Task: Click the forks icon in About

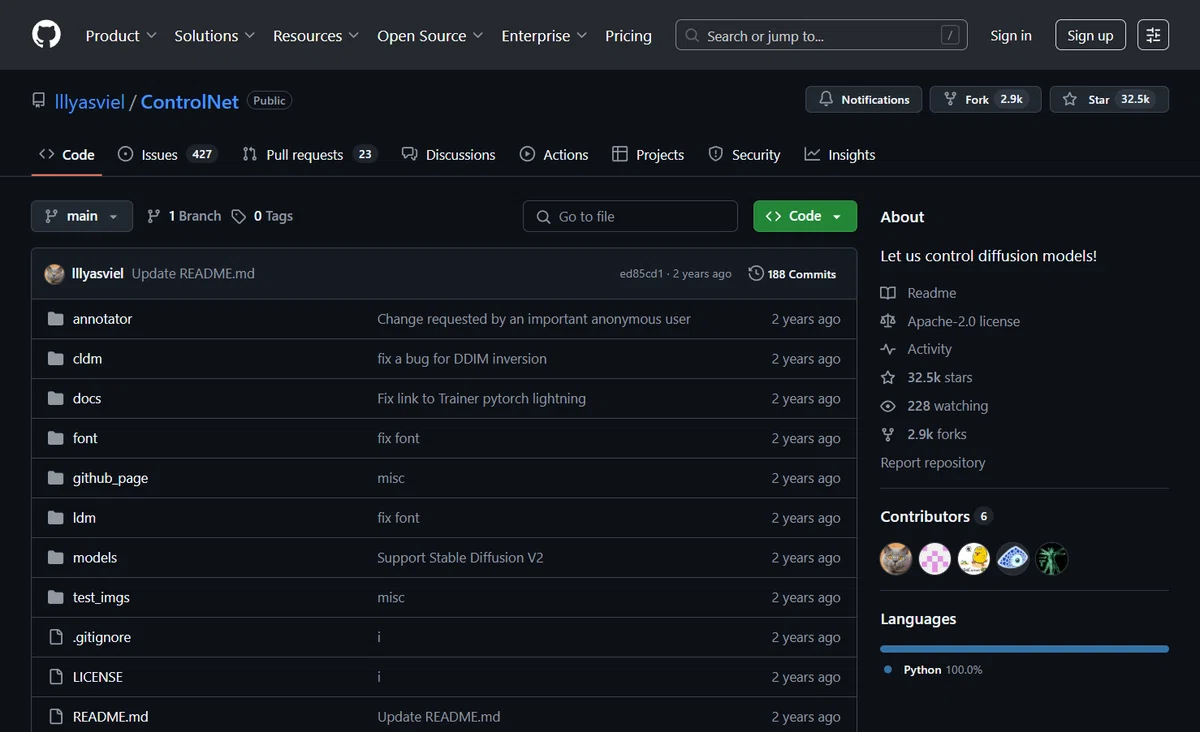Action: point(888,434)
